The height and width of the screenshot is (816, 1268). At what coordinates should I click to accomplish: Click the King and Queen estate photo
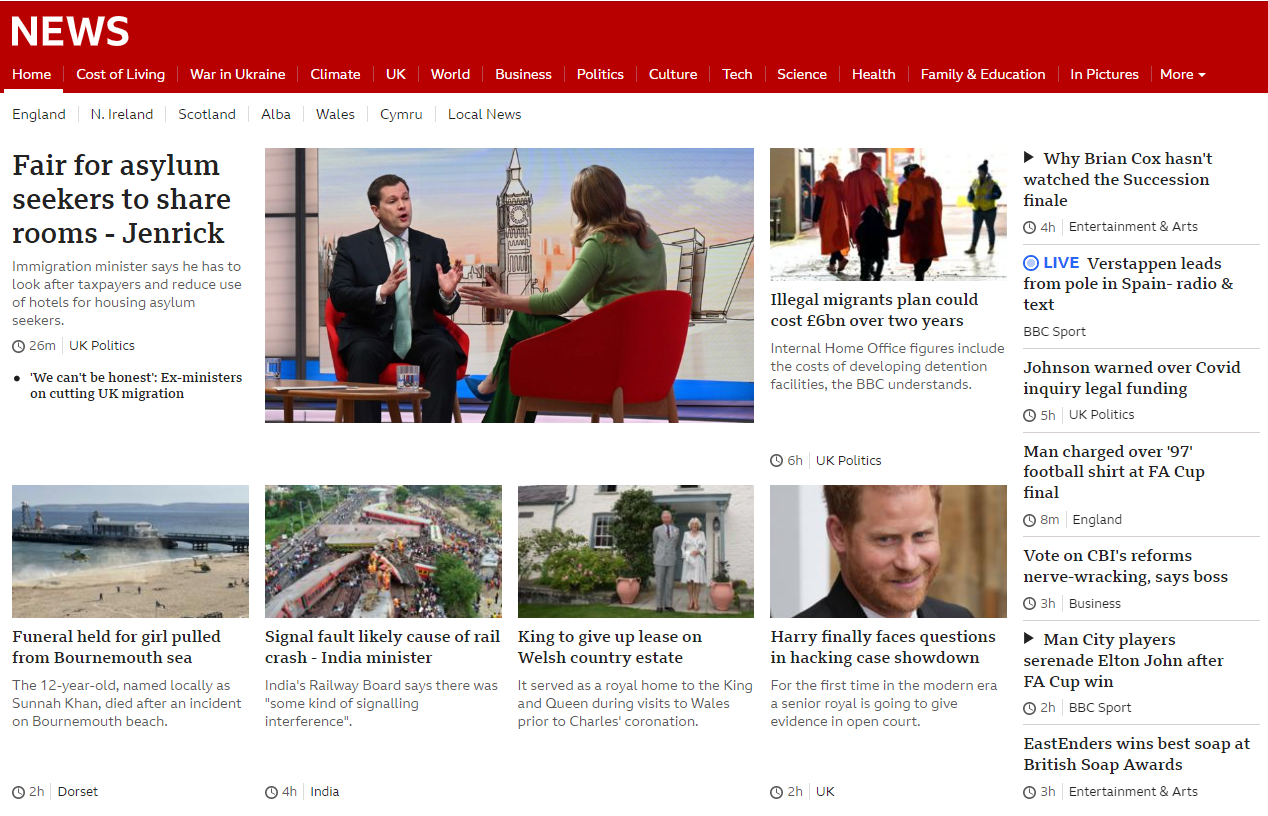point(635,551)
